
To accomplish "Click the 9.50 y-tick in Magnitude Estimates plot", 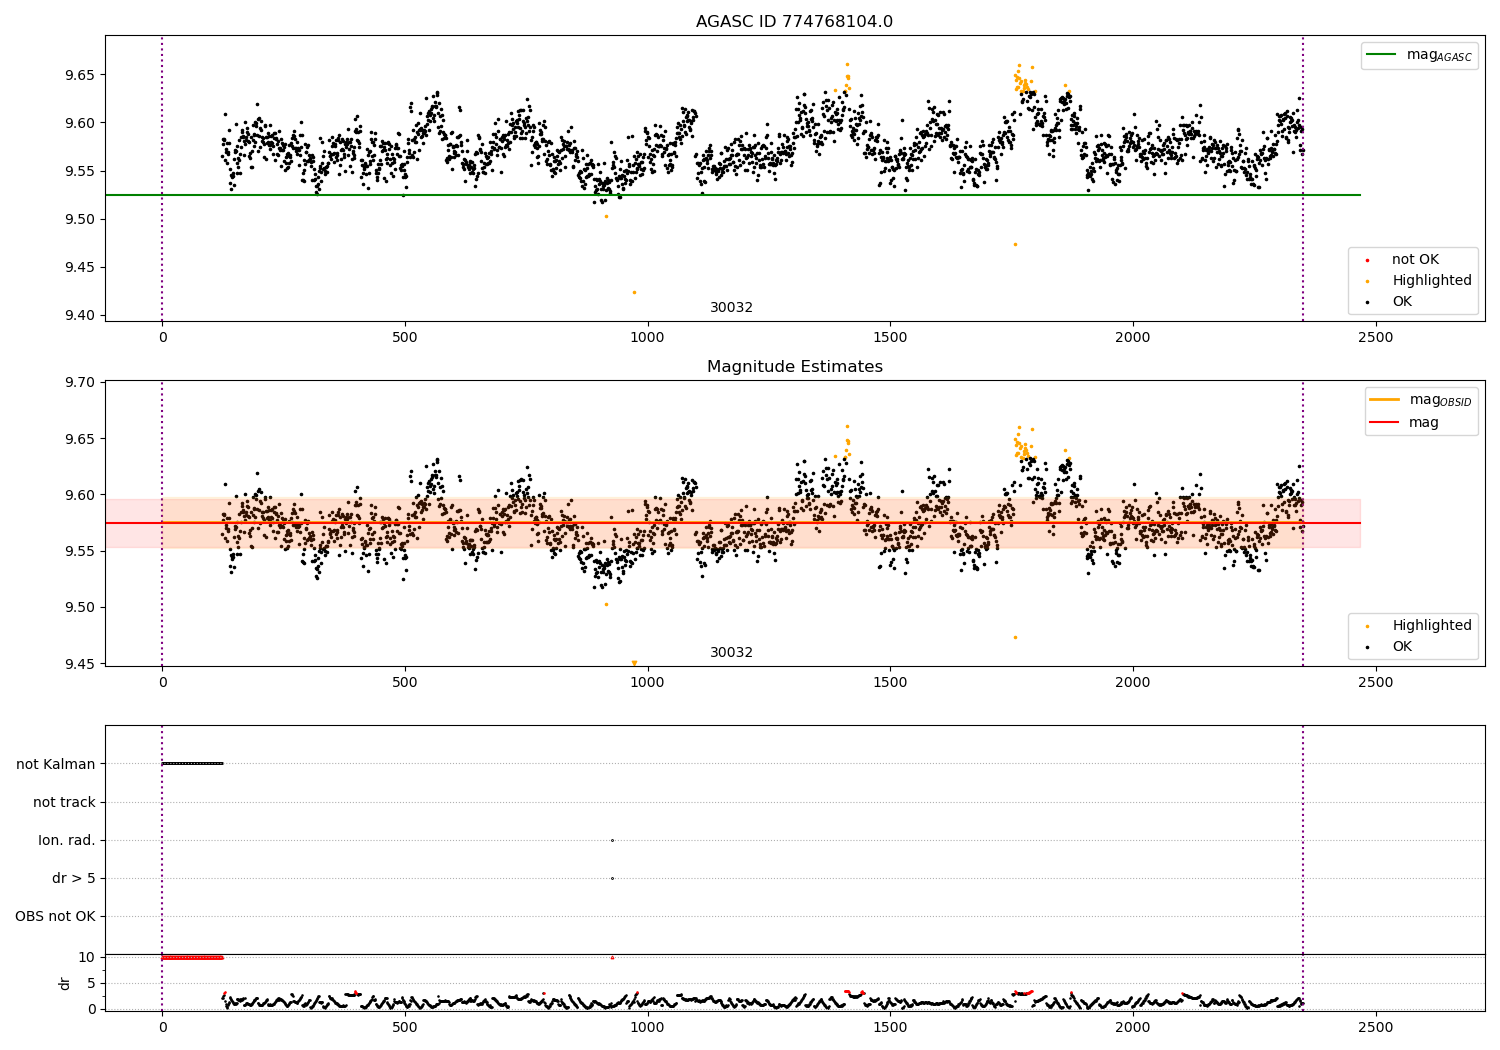I will point(79,608).
